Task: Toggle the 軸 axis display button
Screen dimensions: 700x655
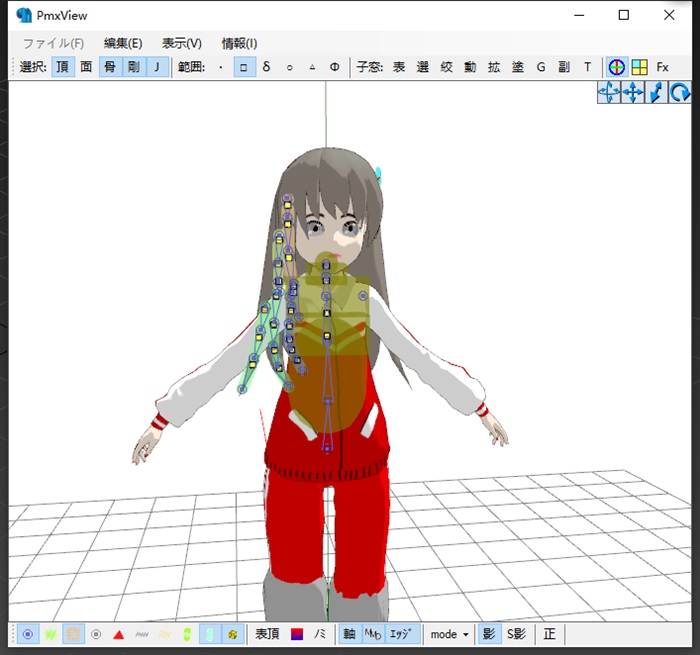Action: click(349, 634)
